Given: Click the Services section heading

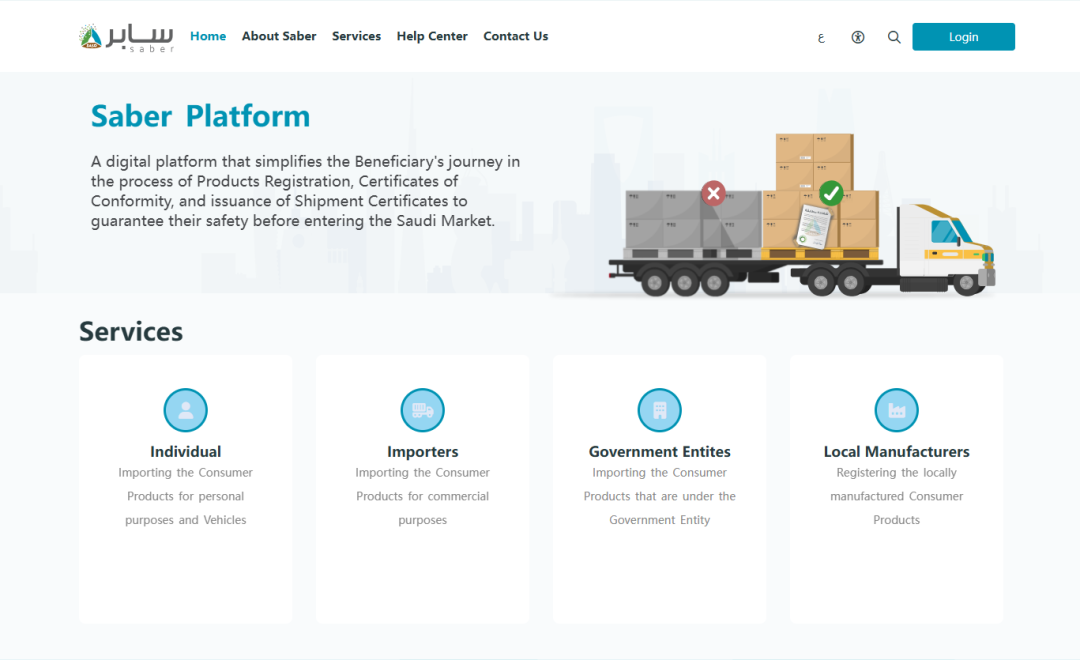Looking at the screenshot, I should pos(131,331).
